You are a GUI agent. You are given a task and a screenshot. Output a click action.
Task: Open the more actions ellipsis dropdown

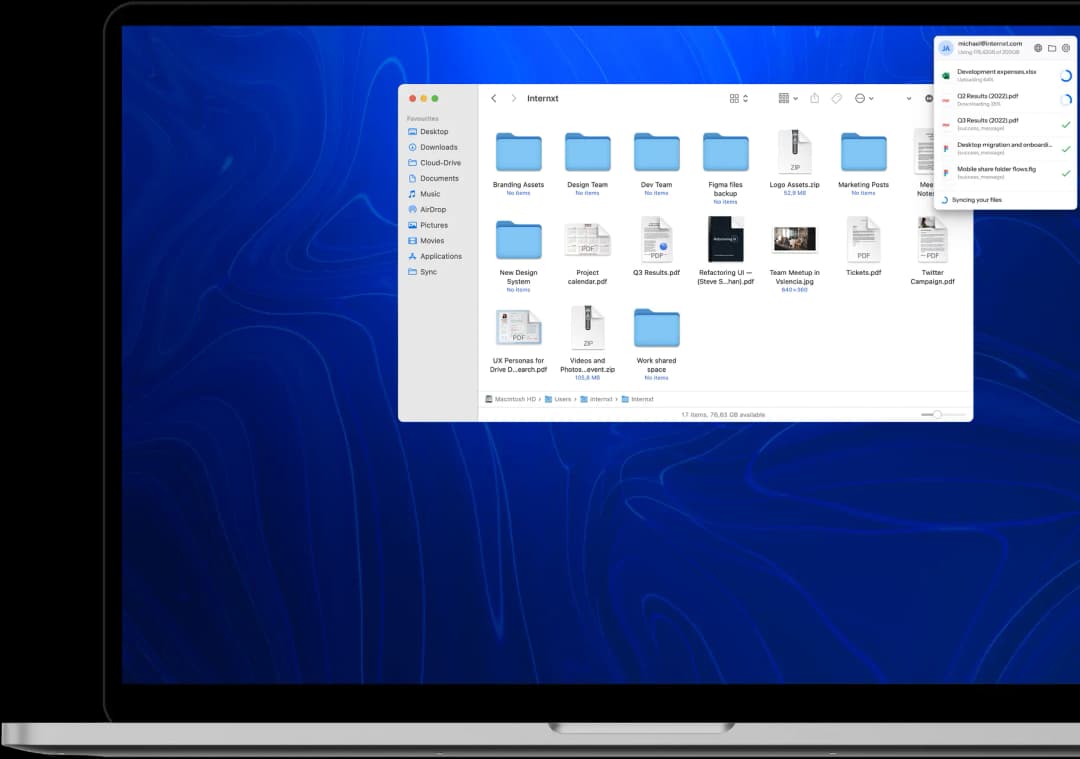[x=864, y=98]
